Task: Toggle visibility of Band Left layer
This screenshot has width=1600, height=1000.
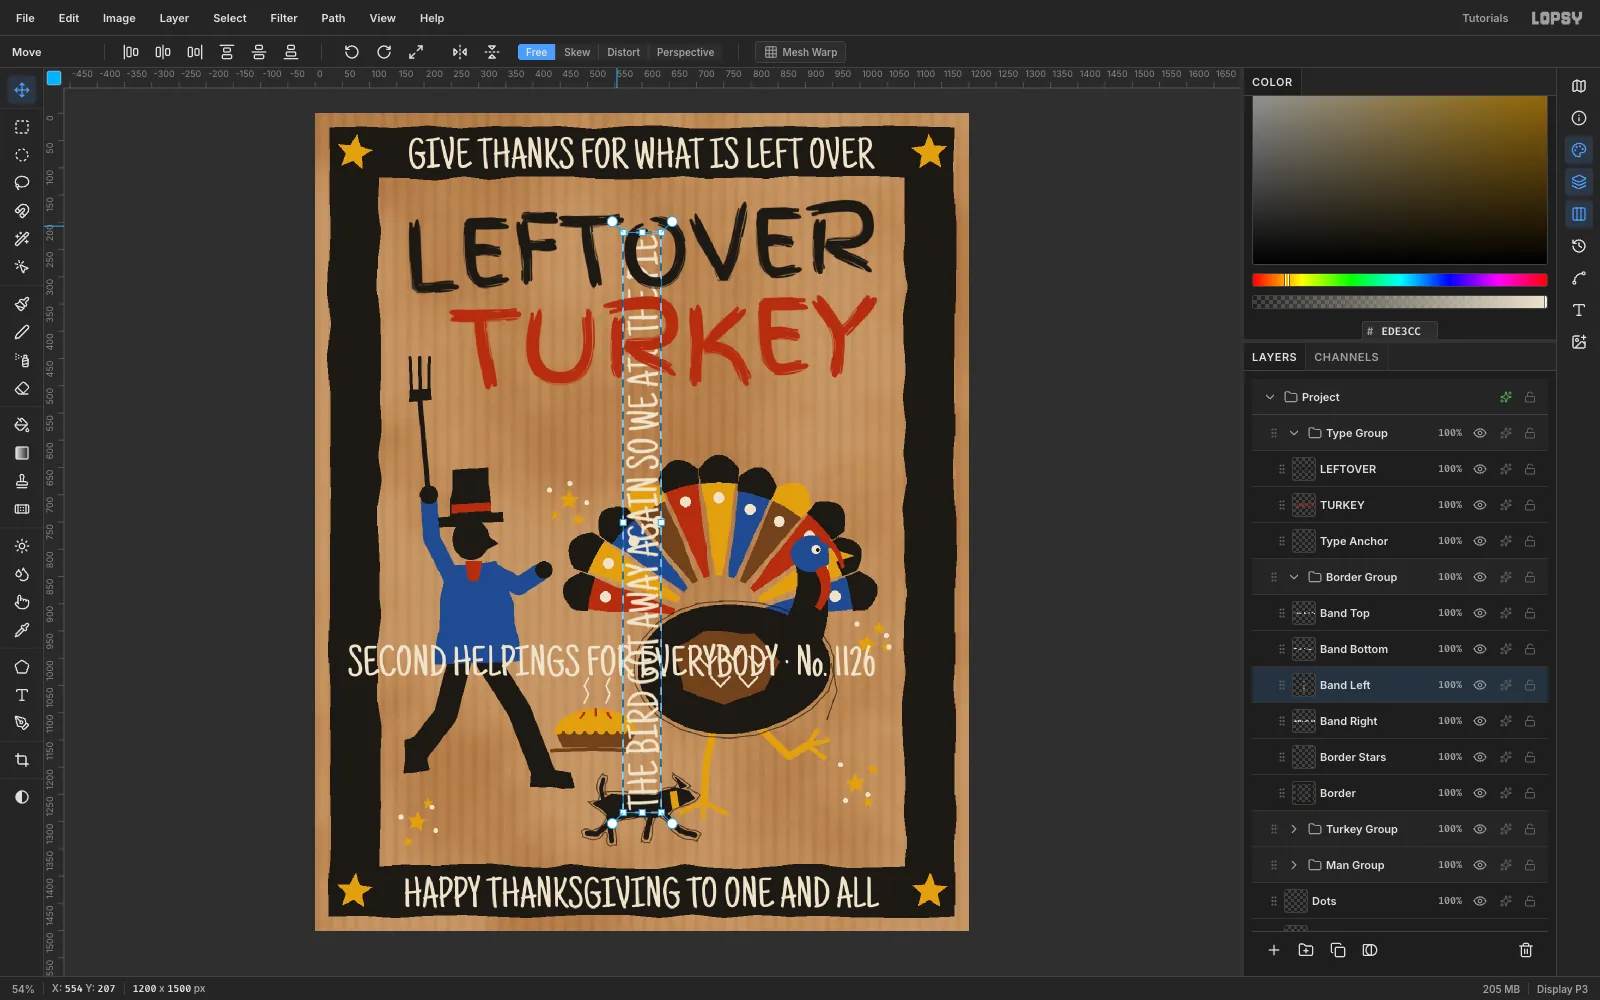Action: [1480, 685]
